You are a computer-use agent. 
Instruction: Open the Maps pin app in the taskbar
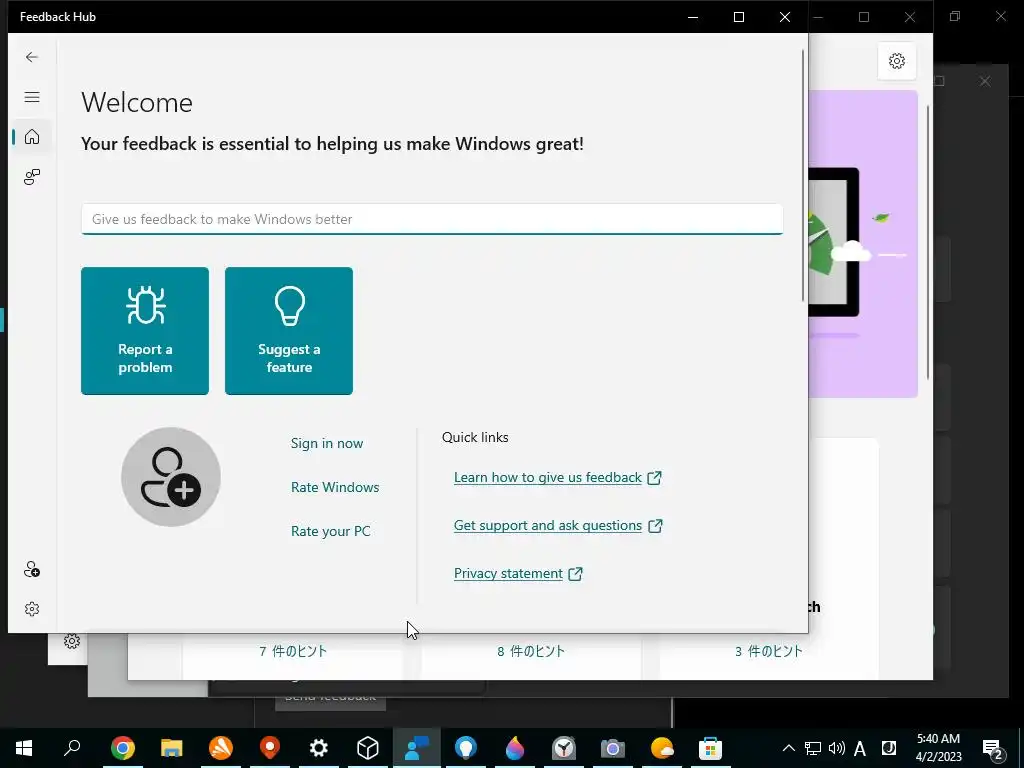pos(270,748)
